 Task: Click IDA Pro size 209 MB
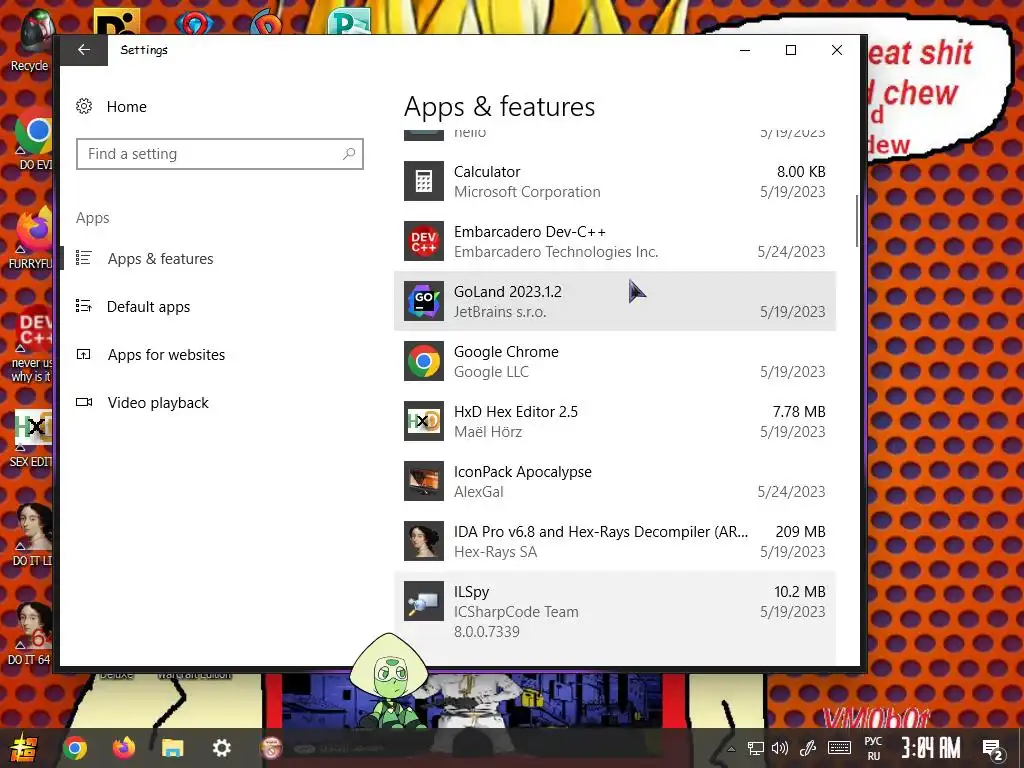pos(800,532)
